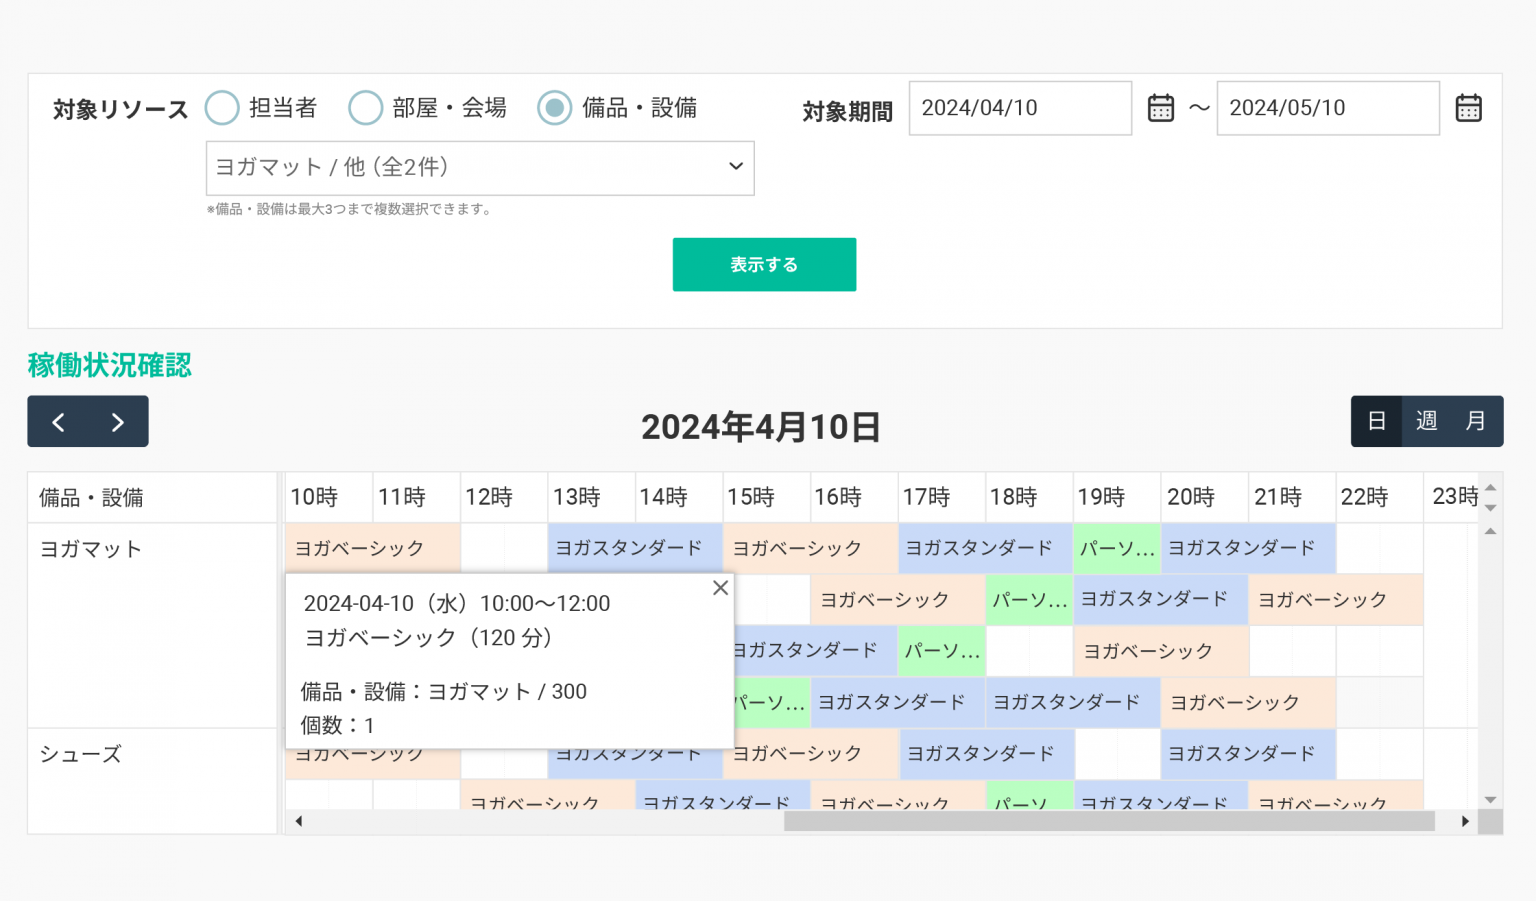This screenshot has height=901, width=1536.
Task: Switch to the 週 (week) view
Action: tap(1426, 421)
